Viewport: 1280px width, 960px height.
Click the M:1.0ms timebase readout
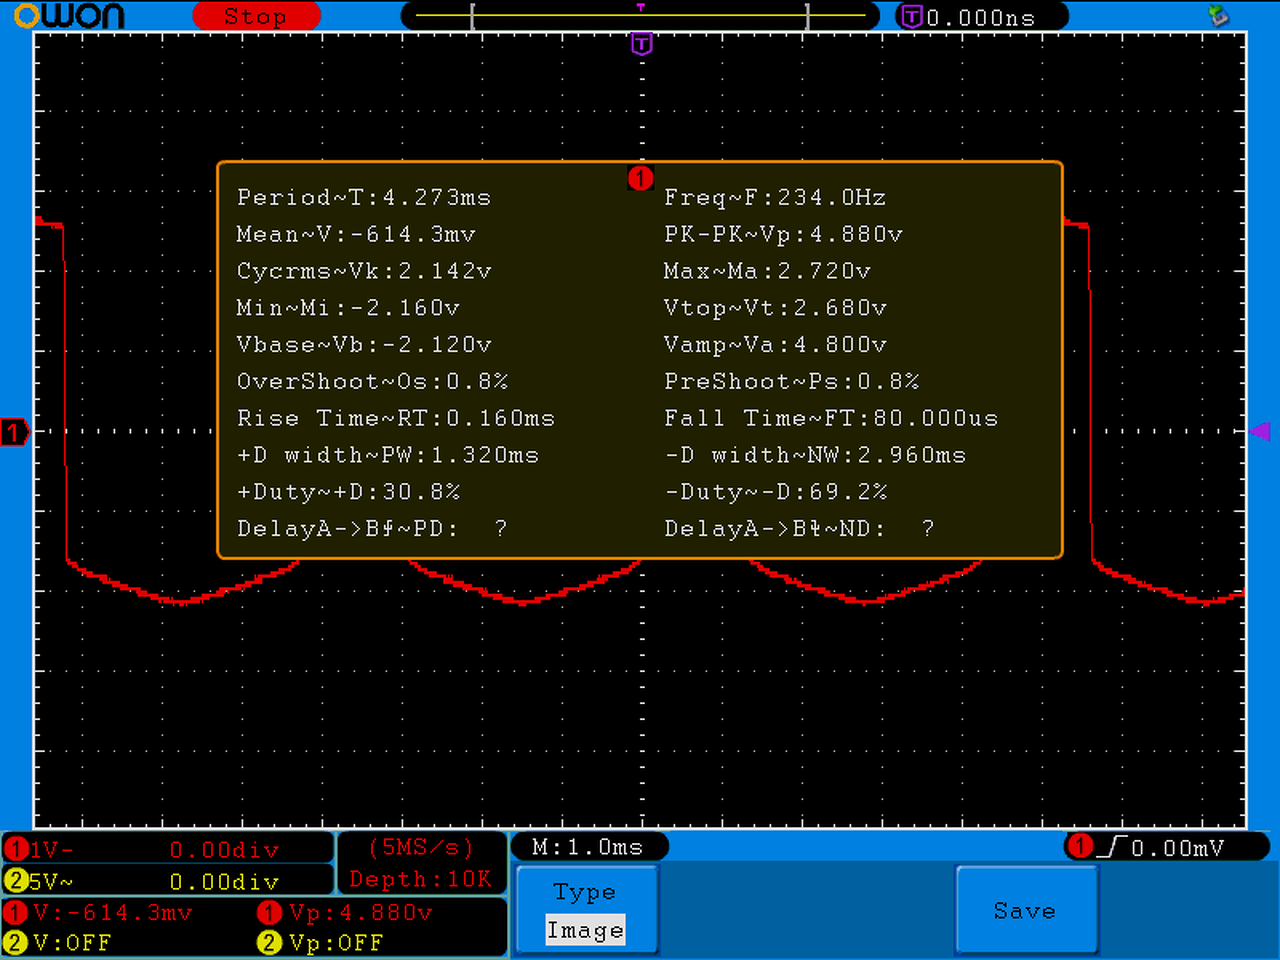tap(589, 847)
